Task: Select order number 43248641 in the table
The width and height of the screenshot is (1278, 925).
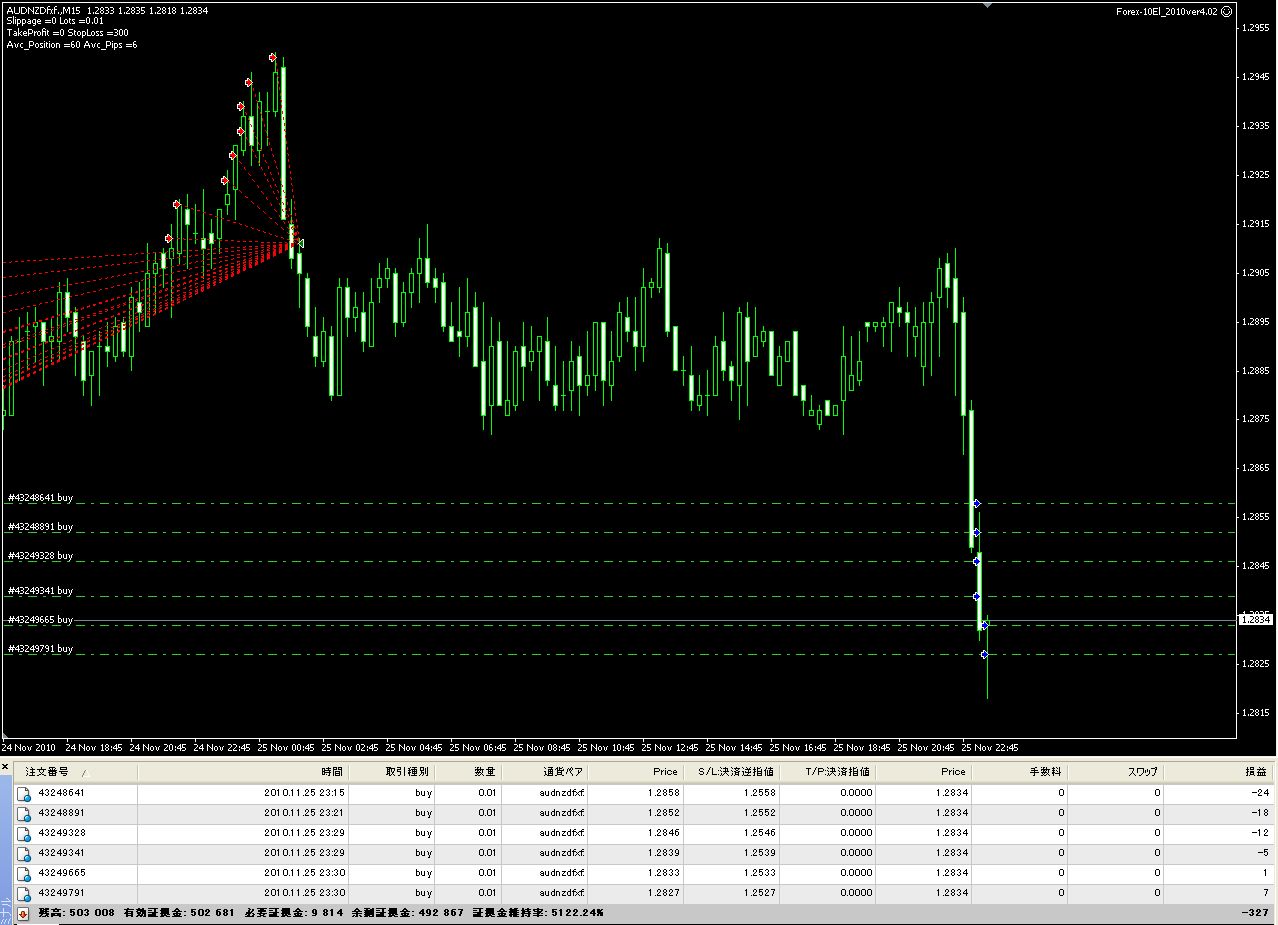Action: click(61, 793)
